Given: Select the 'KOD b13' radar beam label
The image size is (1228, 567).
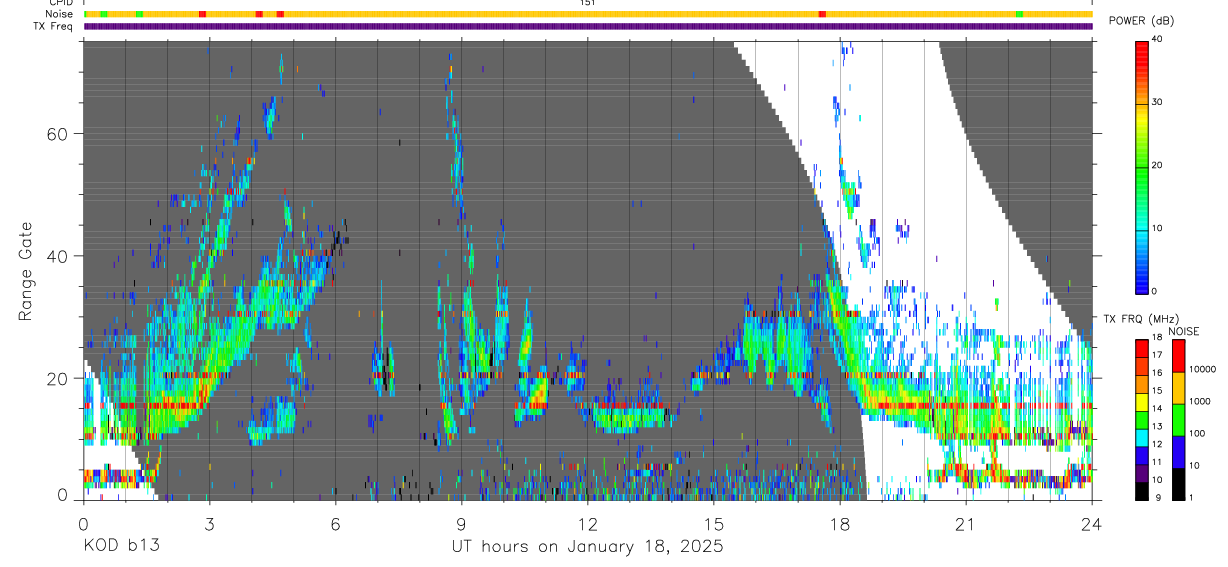Looking at the screenshot, I should click(x=120, y=547).
